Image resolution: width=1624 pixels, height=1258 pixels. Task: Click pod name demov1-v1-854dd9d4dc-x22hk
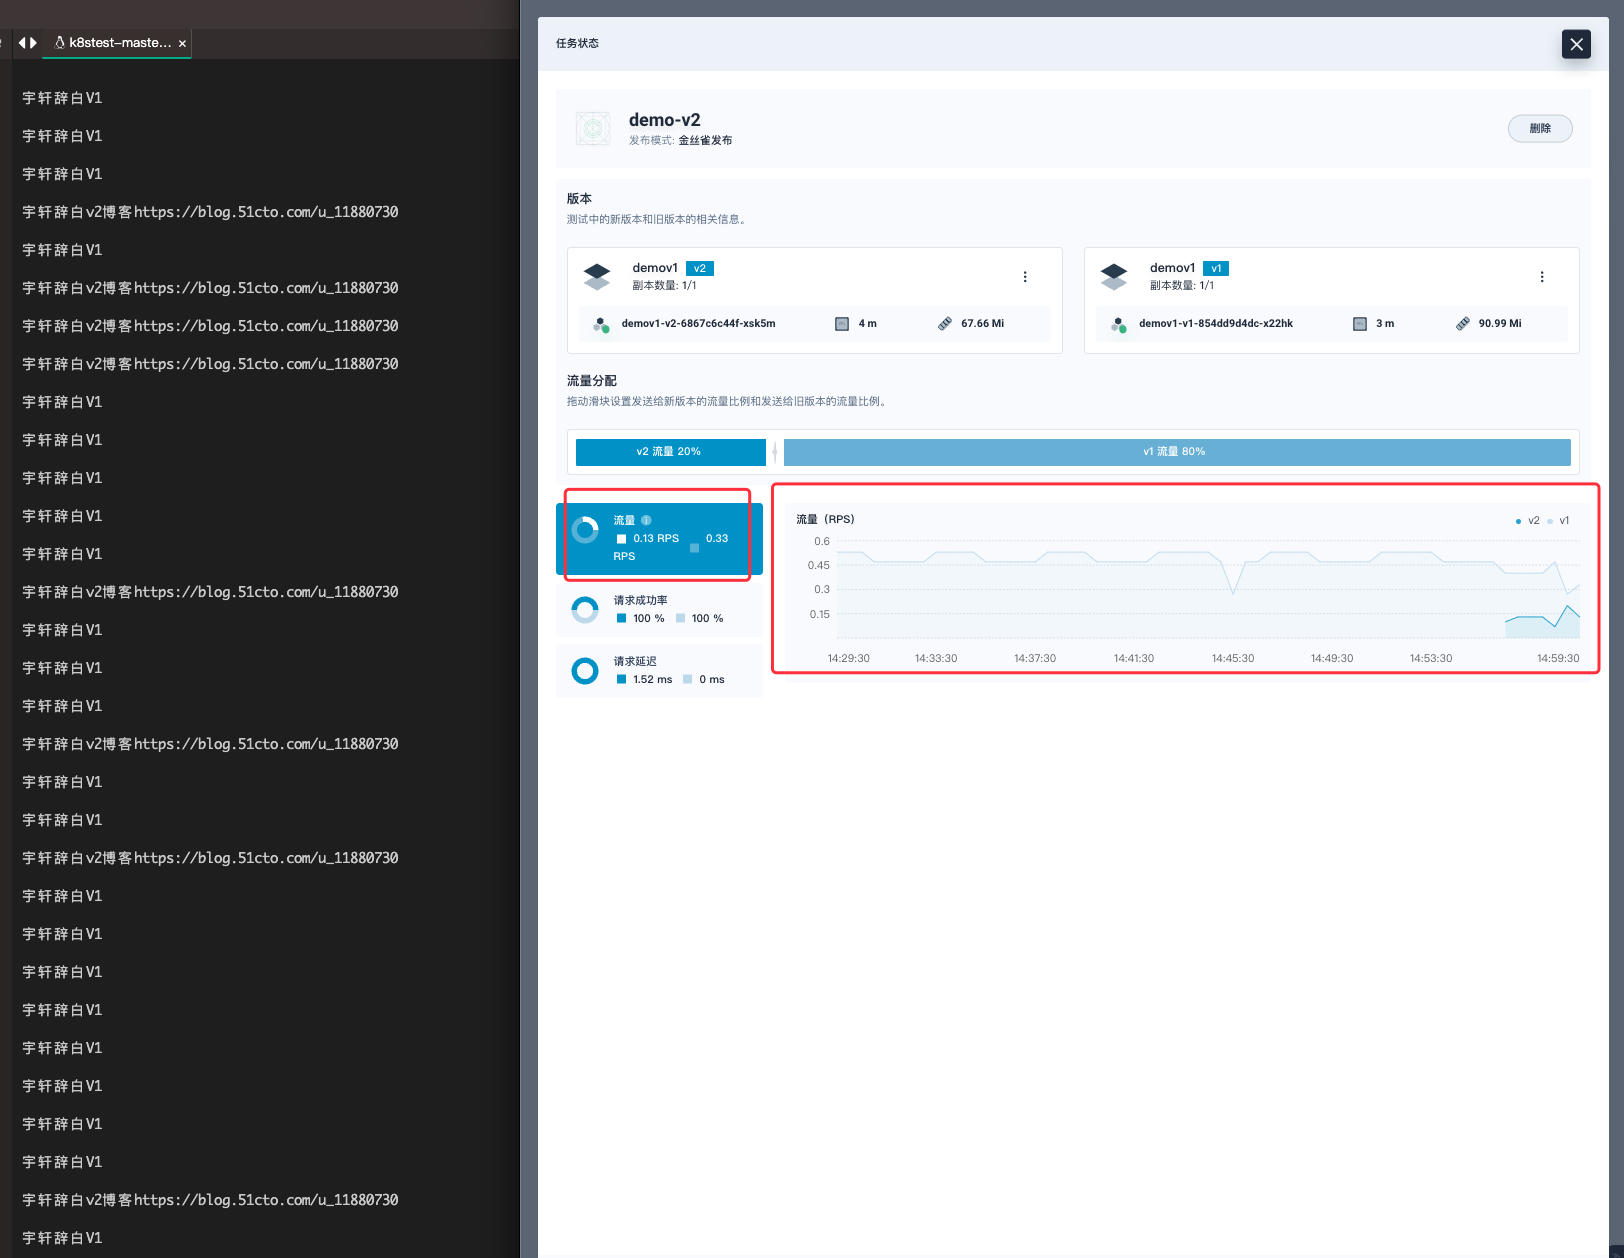(1216, 324)
